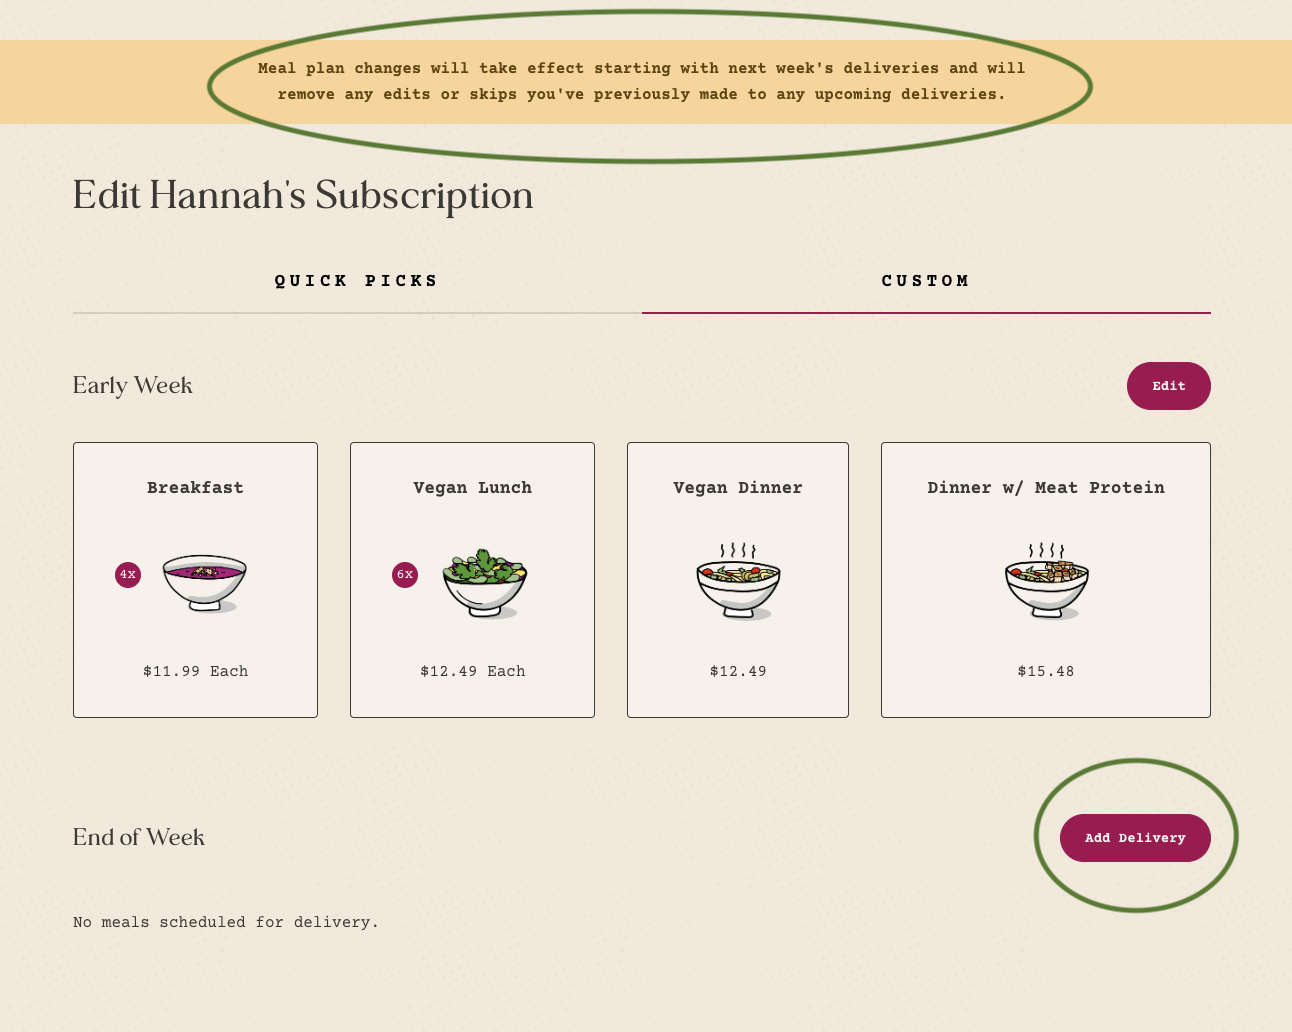The image size is (1292, 1032).
Task: Add a delivery for End of Week
Action: point(1135,838)
